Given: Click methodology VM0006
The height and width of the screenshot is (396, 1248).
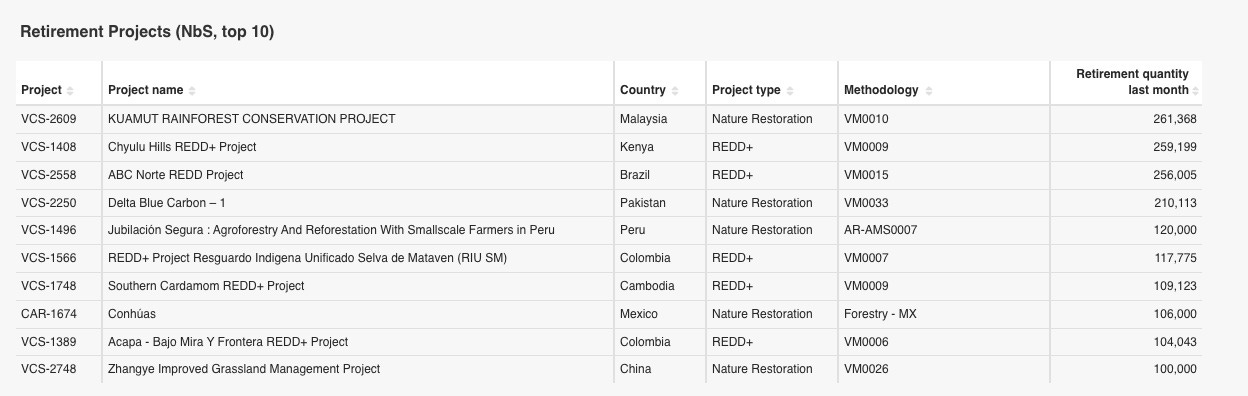Looking at the screenshot, I should pos(866,342).
